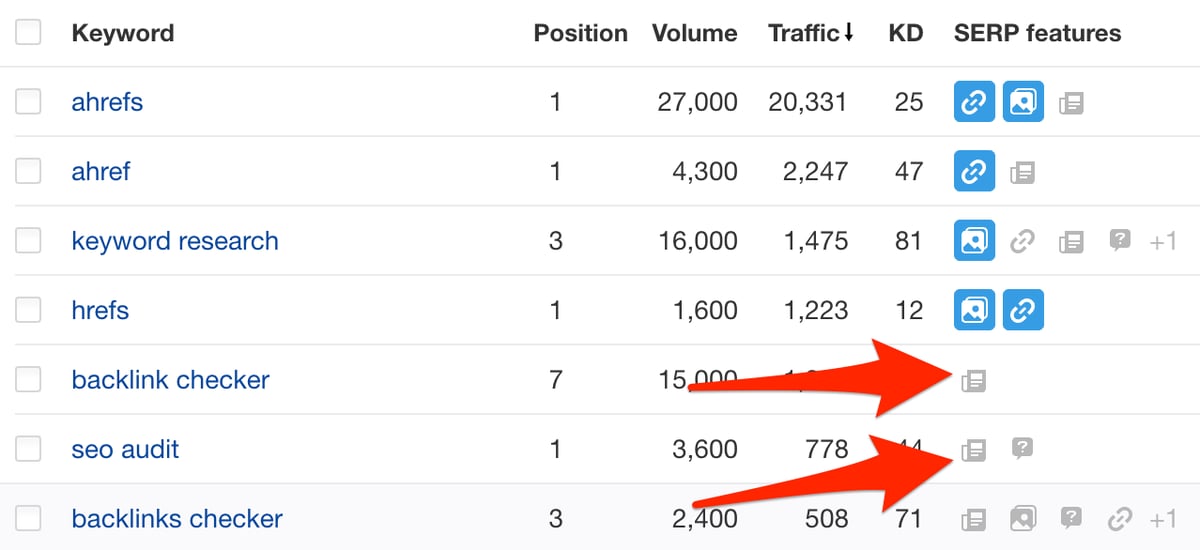Sort by the Volume column header
The height and width of the screenshot is (550, 1200).
695,33
